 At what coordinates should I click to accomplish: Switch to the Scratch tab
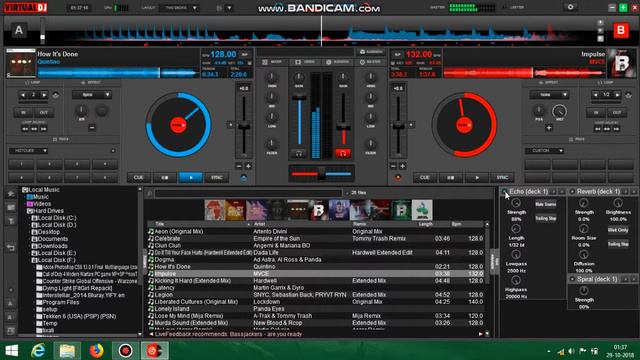[x=338, y=62]
